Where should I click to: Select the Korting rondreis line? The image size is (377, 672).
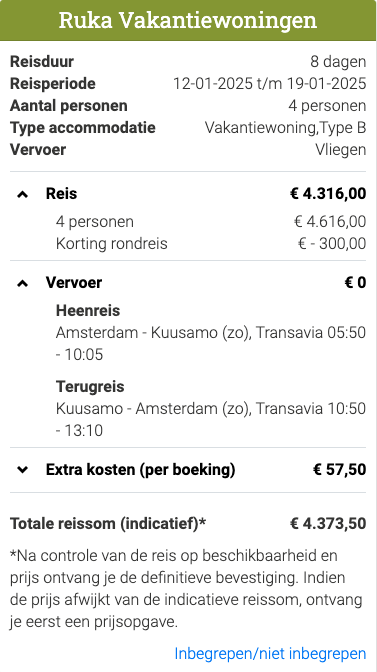[x=211, y=243]
